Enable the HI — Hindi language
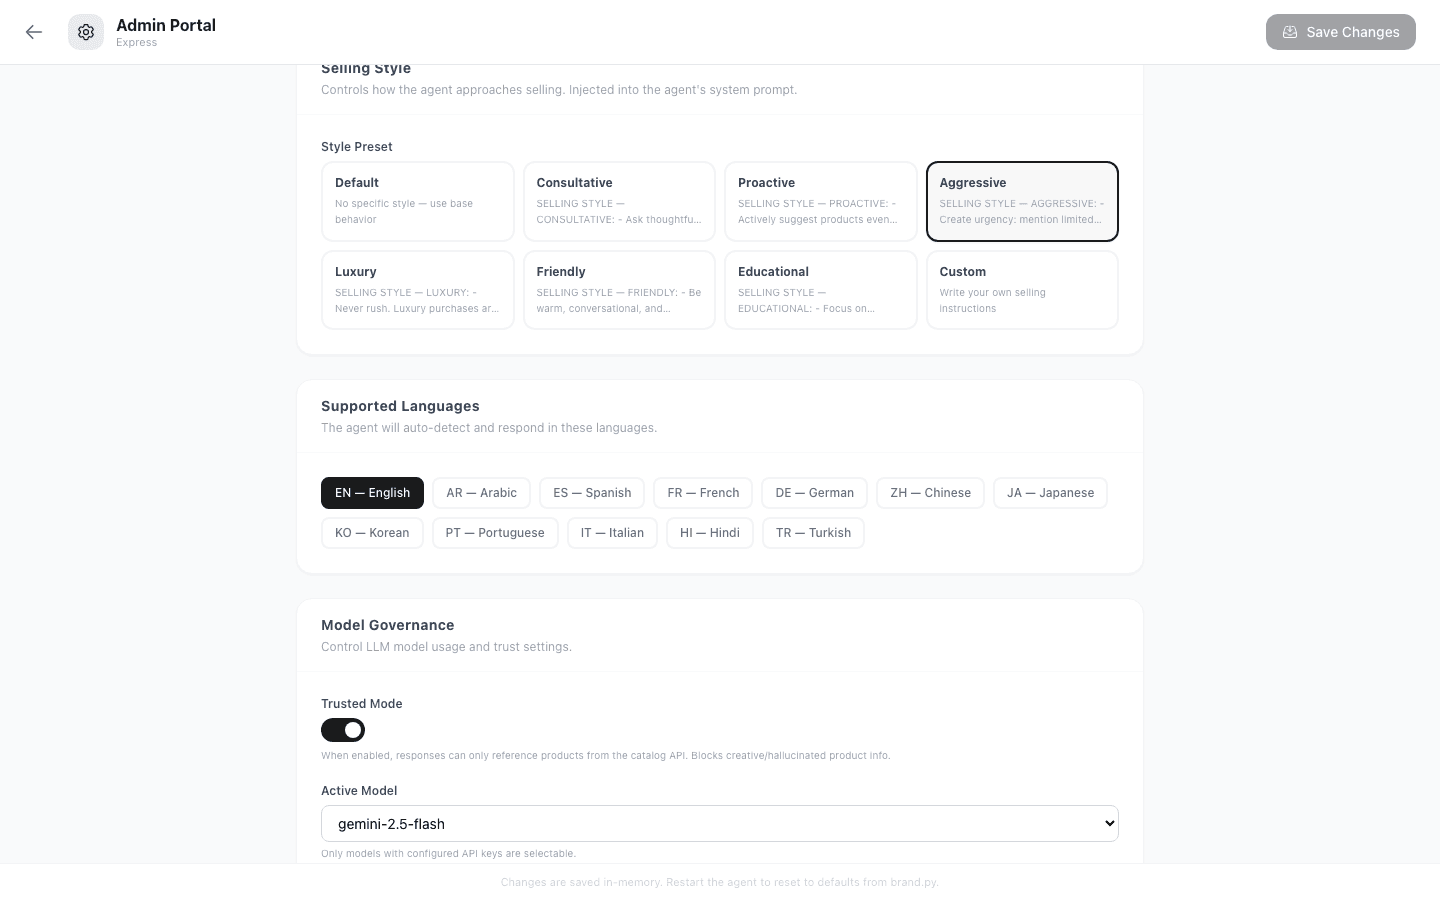Viewport: 1440px width, 900px height. coord(710,532)
